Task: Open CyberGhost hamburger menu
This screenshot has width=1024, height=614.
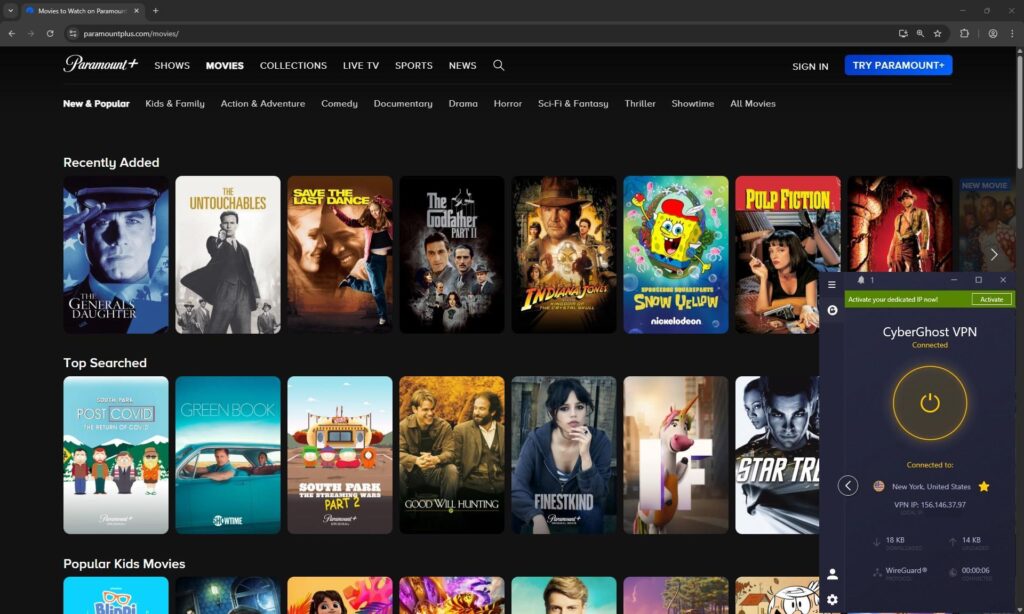Action: [x=831, y=284]
